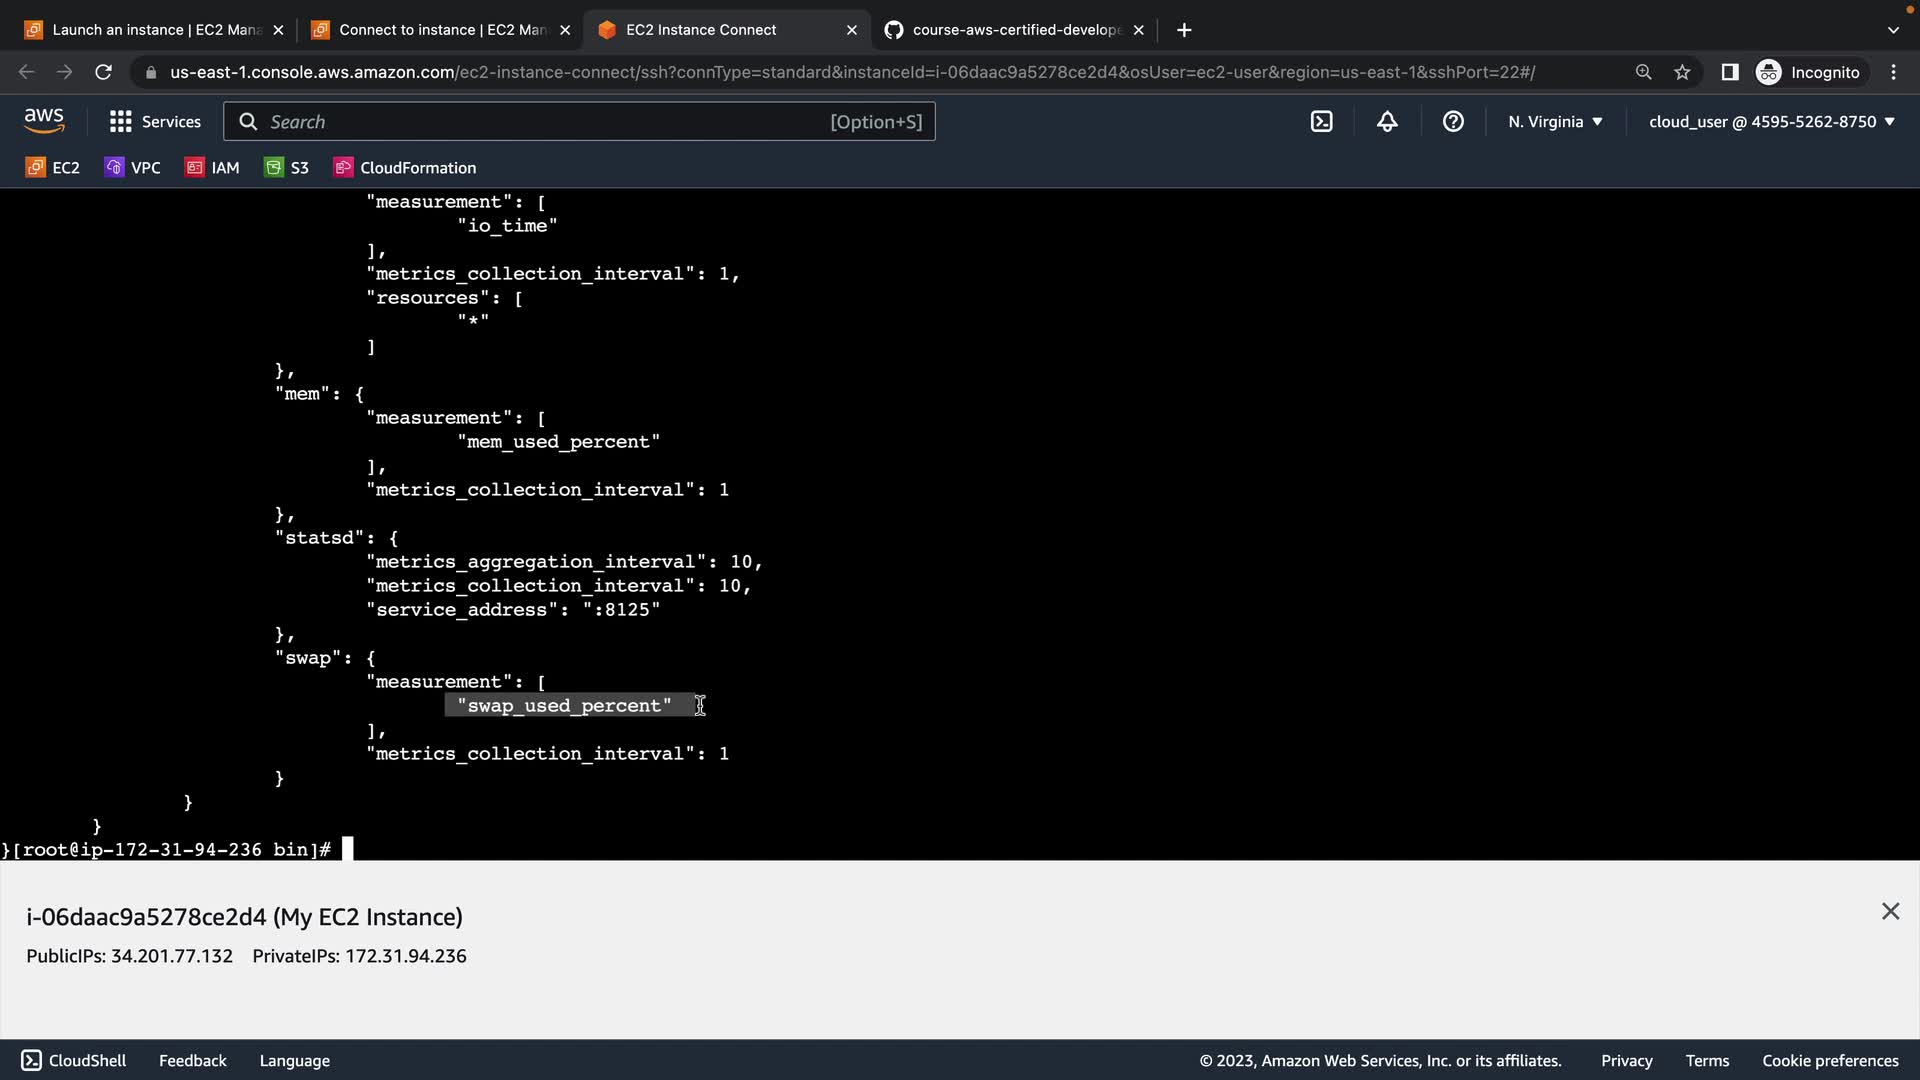1920x1080 pixels.
Task: Open CloudShell from the footer bar
Action: 74,1060
